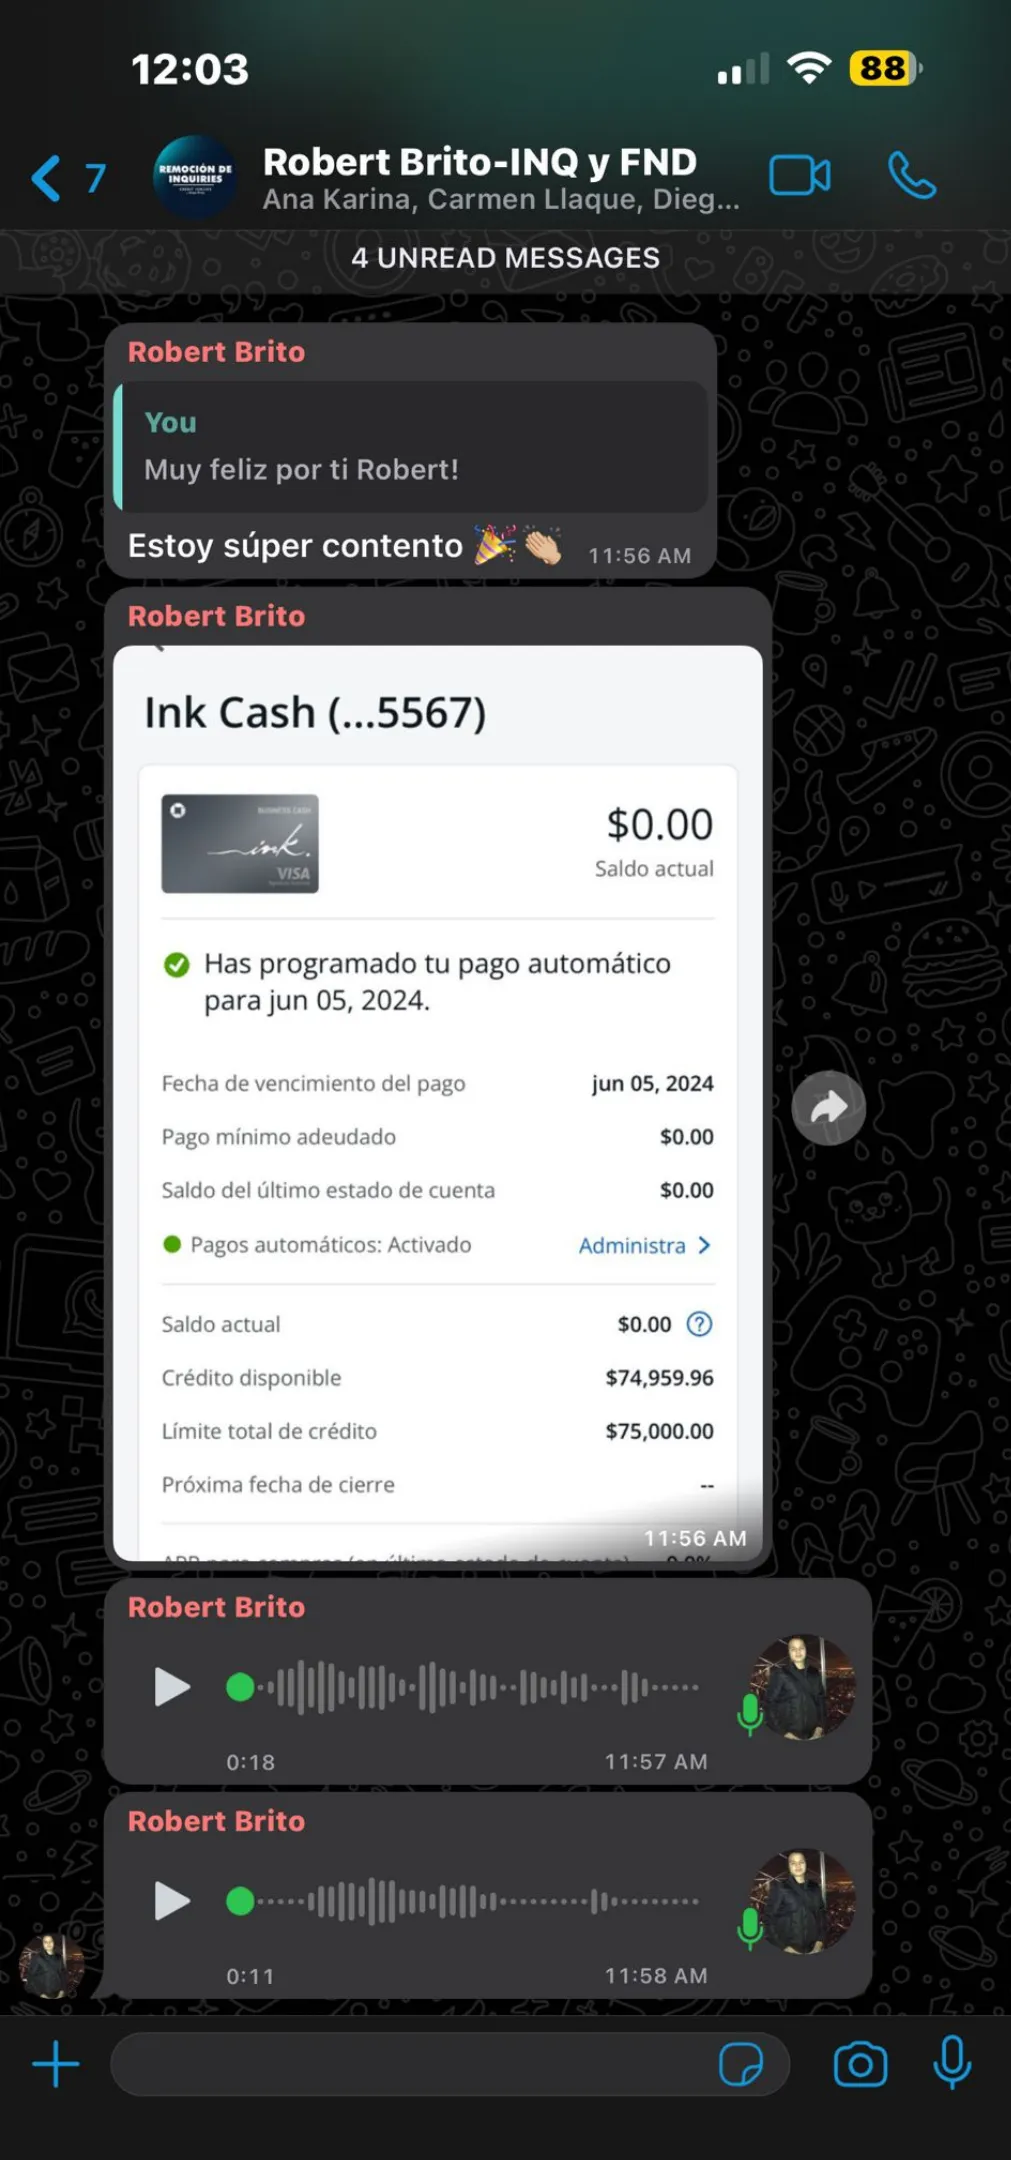Tap Robert Brito's avatar on 0:18 voice message
The width and height of the screenshot is (1011, 2160).
tap(803, 1687)
